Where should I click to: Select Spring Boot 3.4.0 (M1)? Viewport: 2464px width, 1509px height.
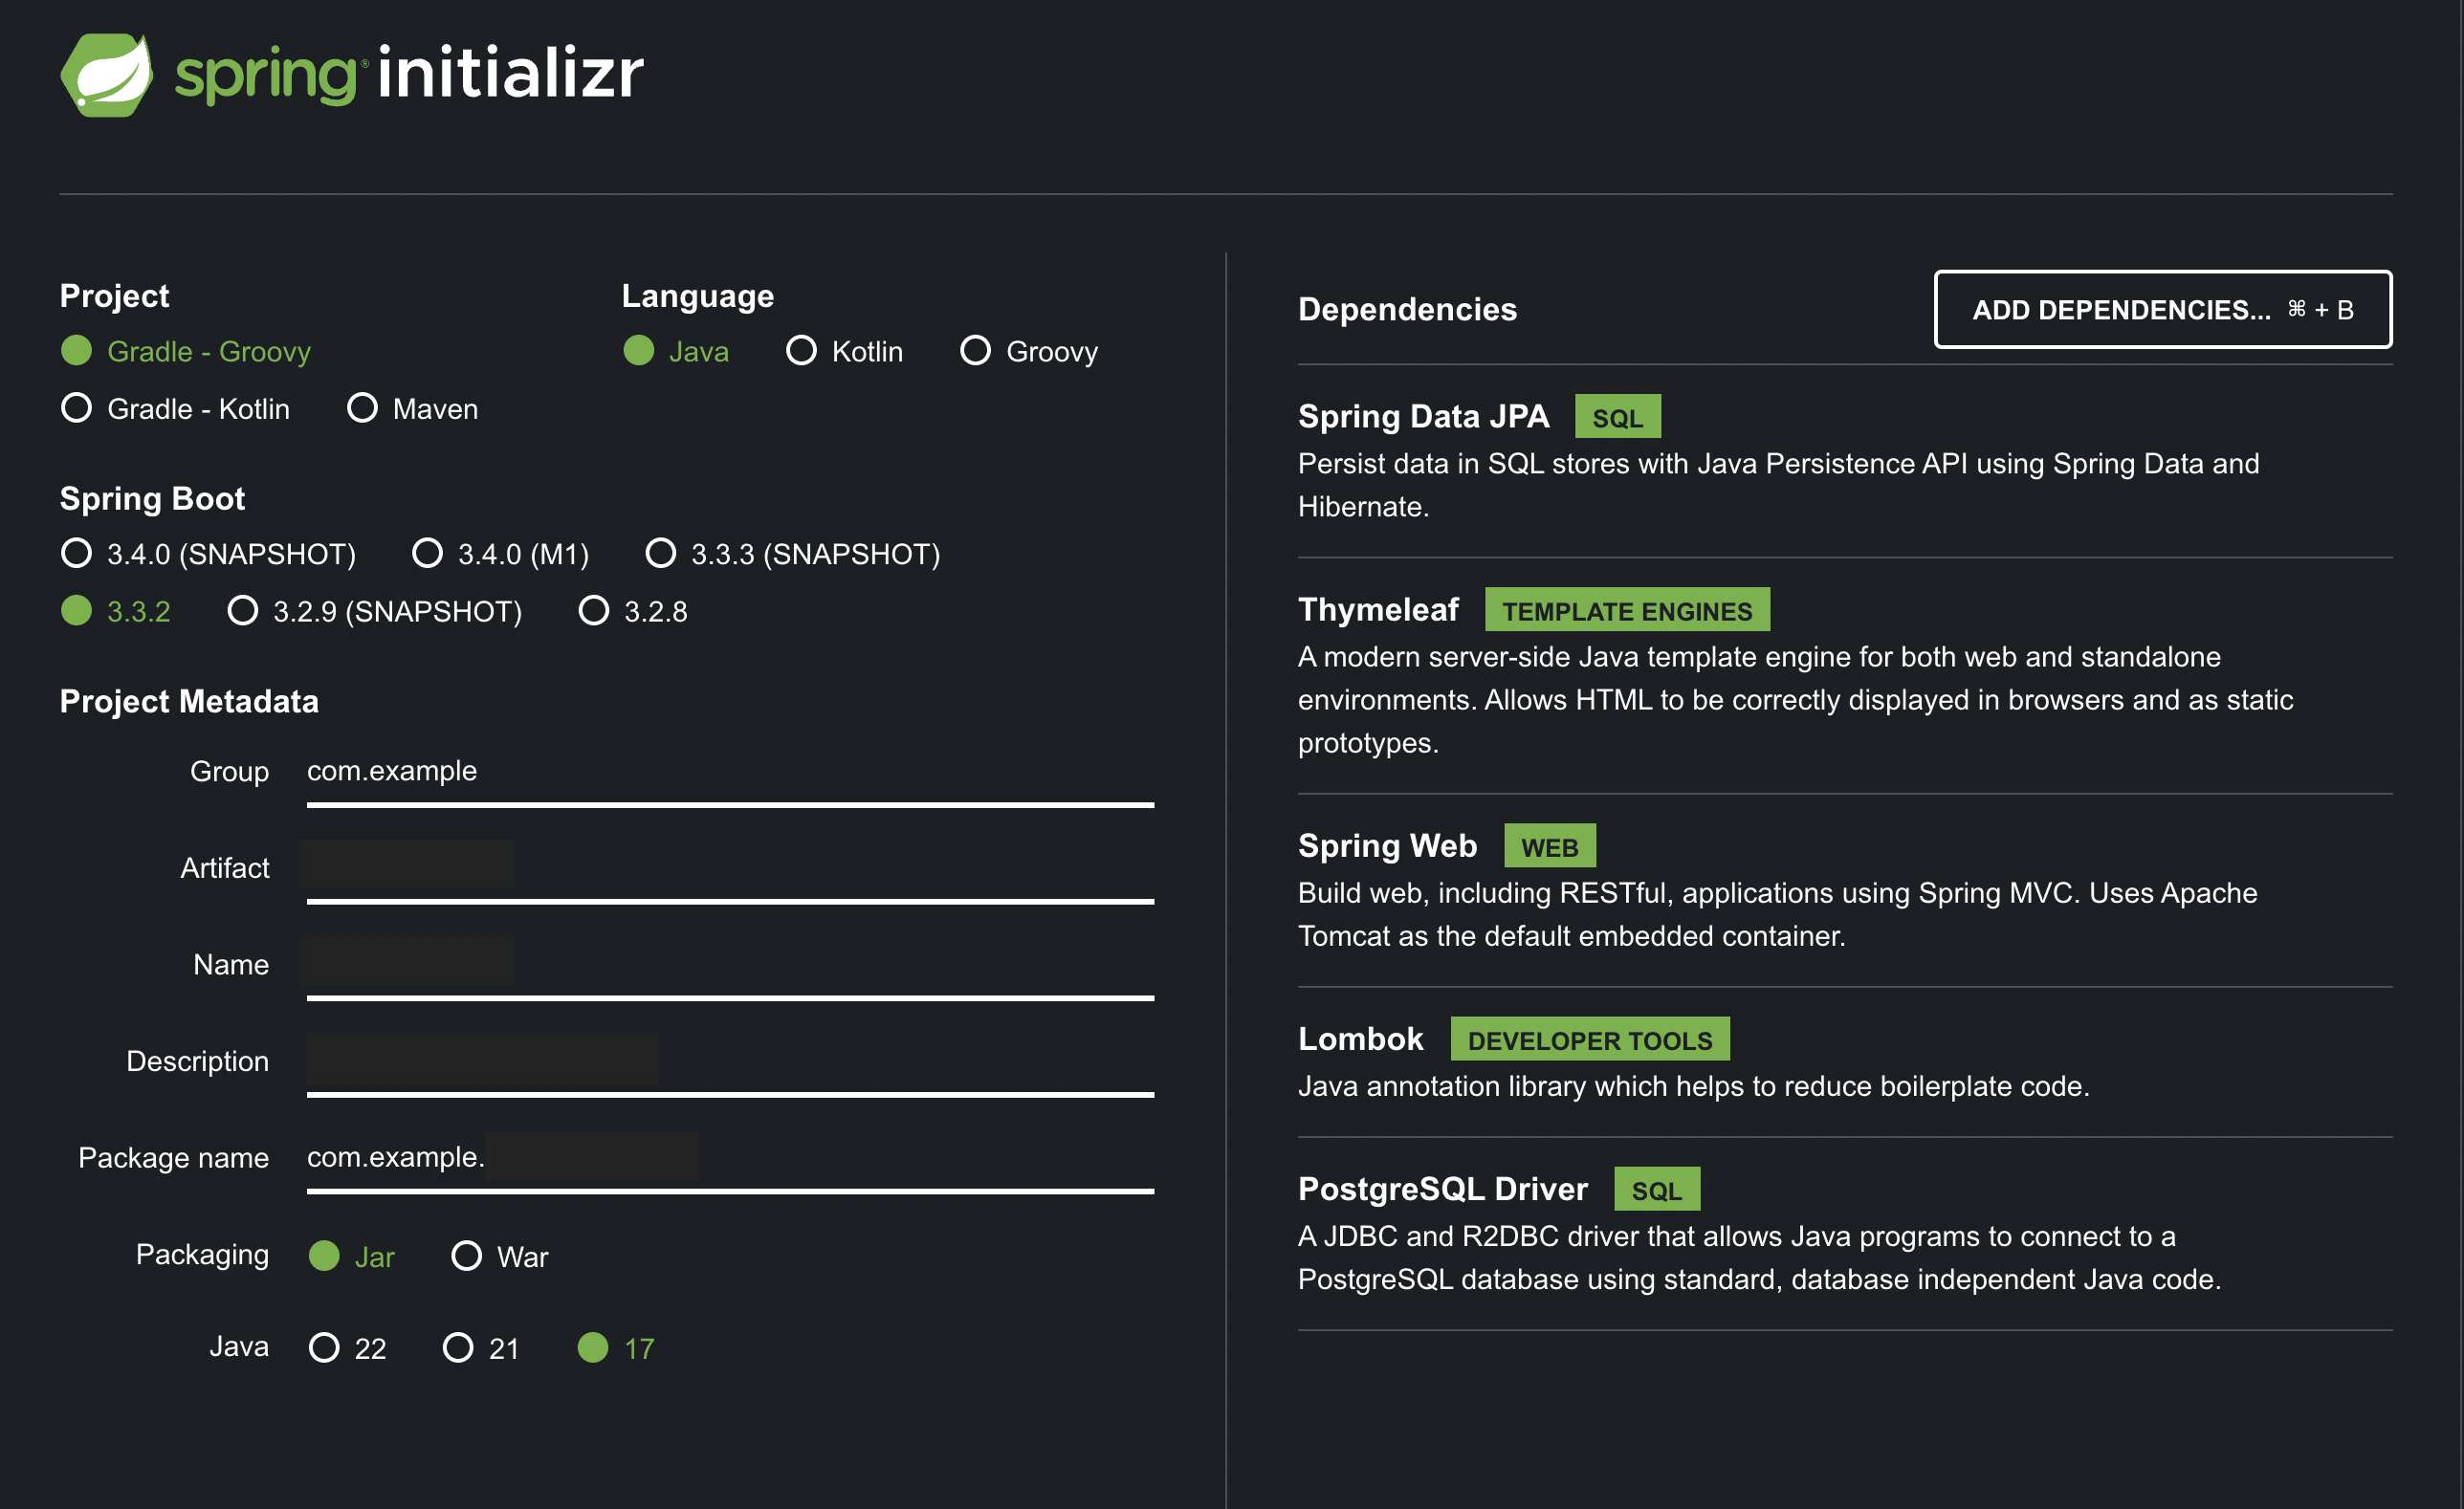(500, 553)
